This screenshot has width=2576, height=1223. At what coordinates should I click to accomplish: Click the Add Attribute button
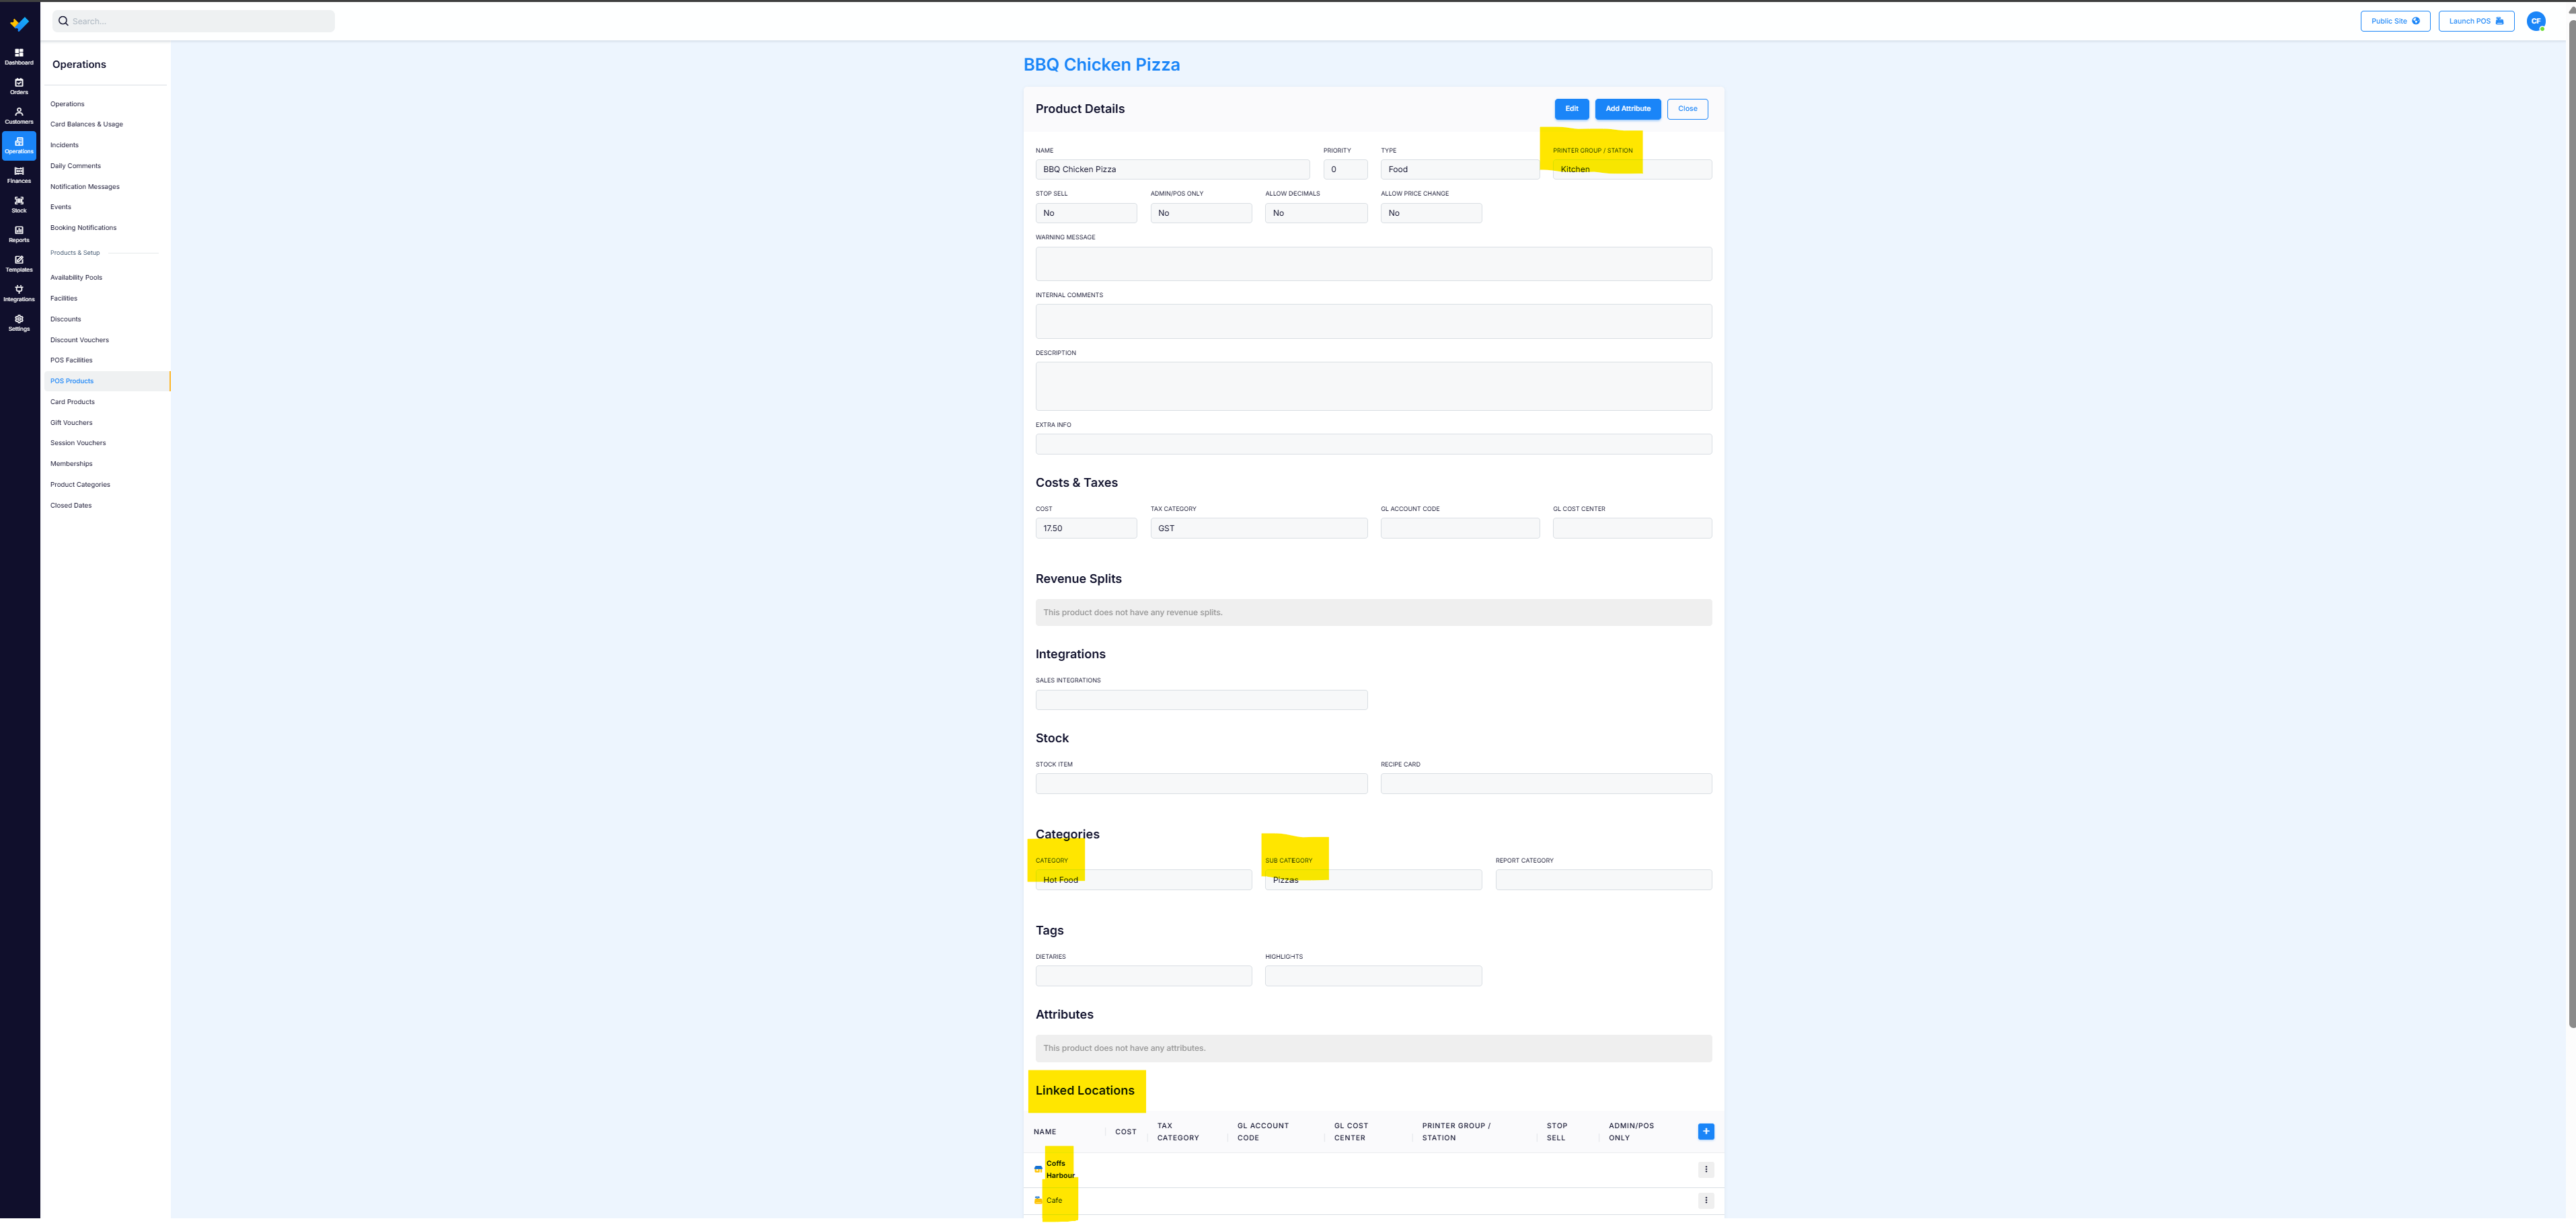pyautogui.click(x=1628, y=109)
